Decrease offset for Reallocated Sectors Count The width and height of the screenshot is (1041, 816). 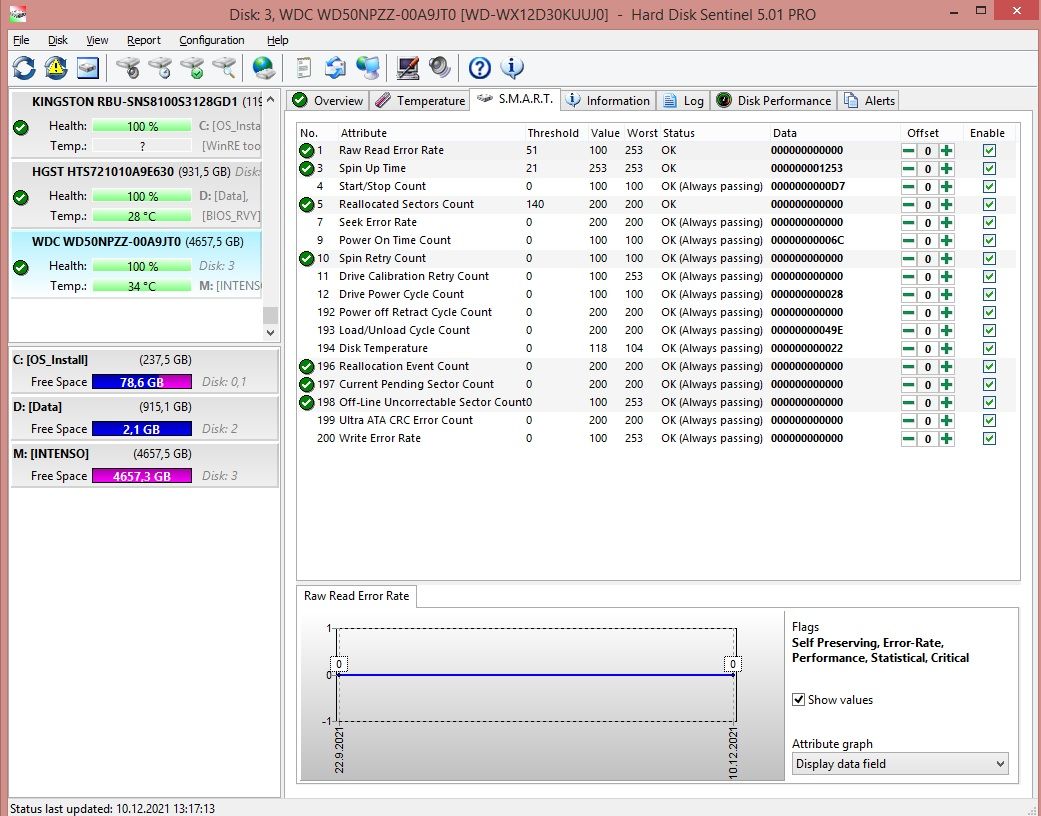point(908,204)
